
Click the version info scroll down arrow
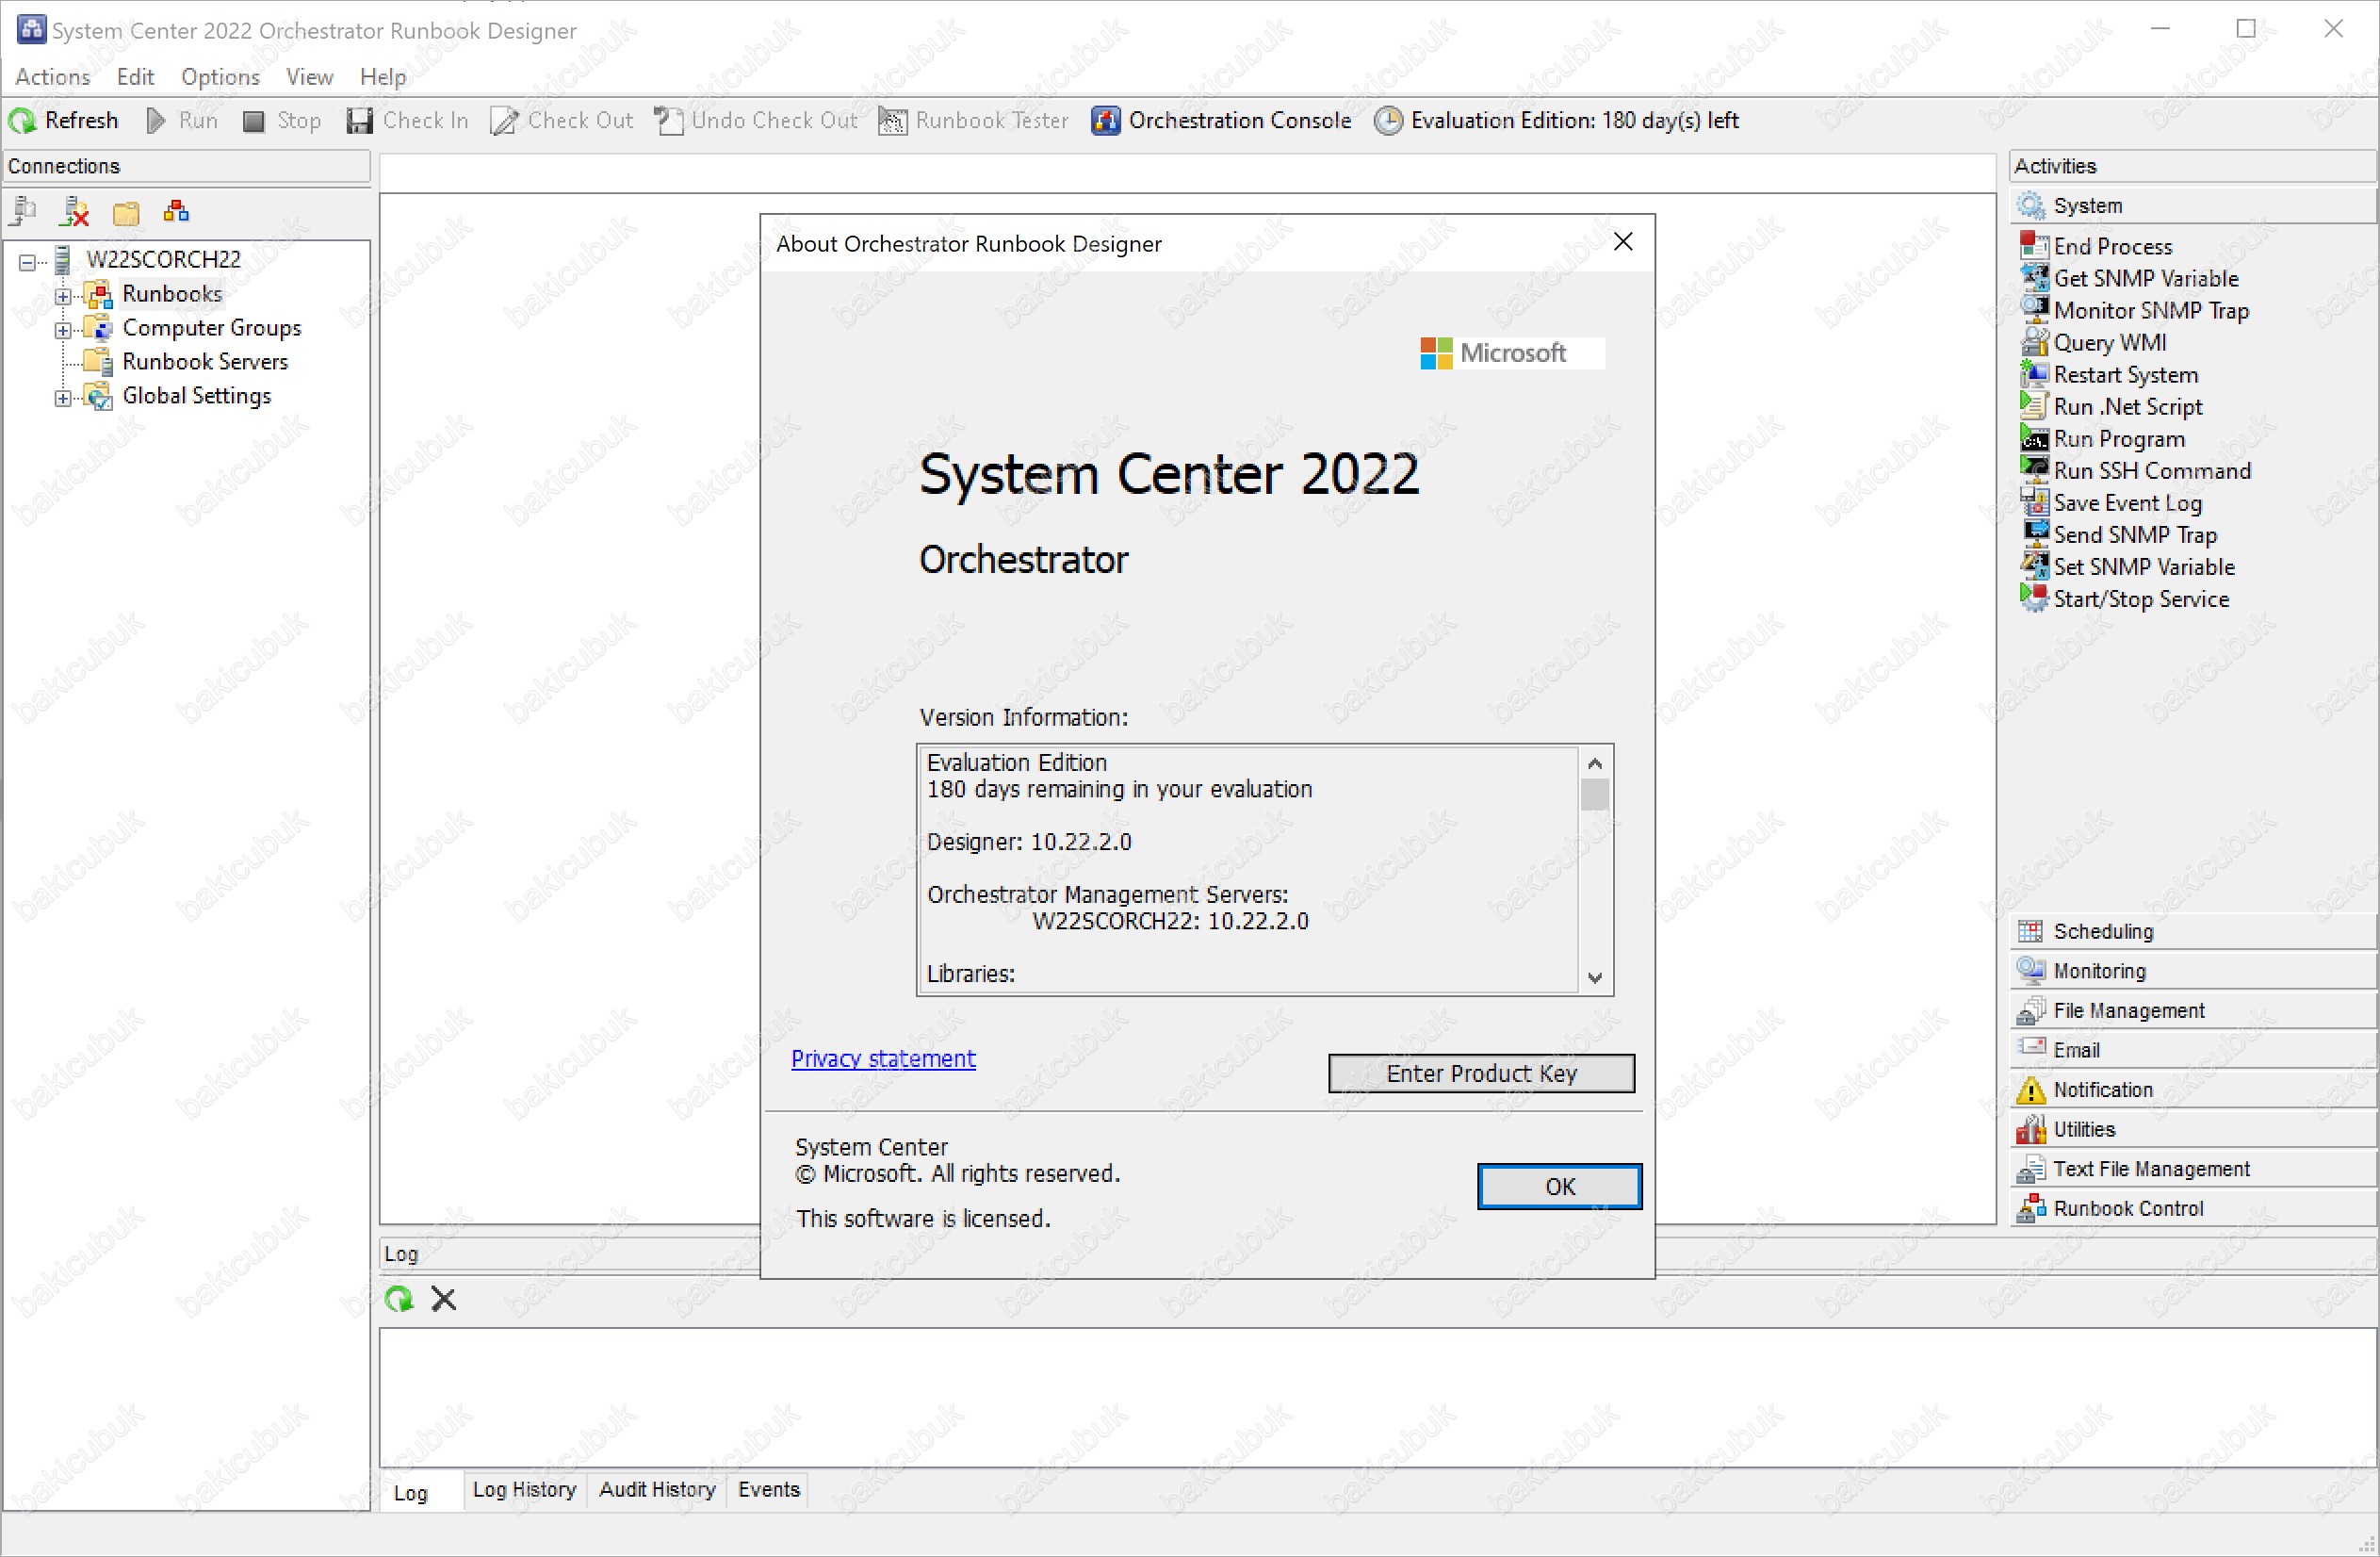point(1595,977)
